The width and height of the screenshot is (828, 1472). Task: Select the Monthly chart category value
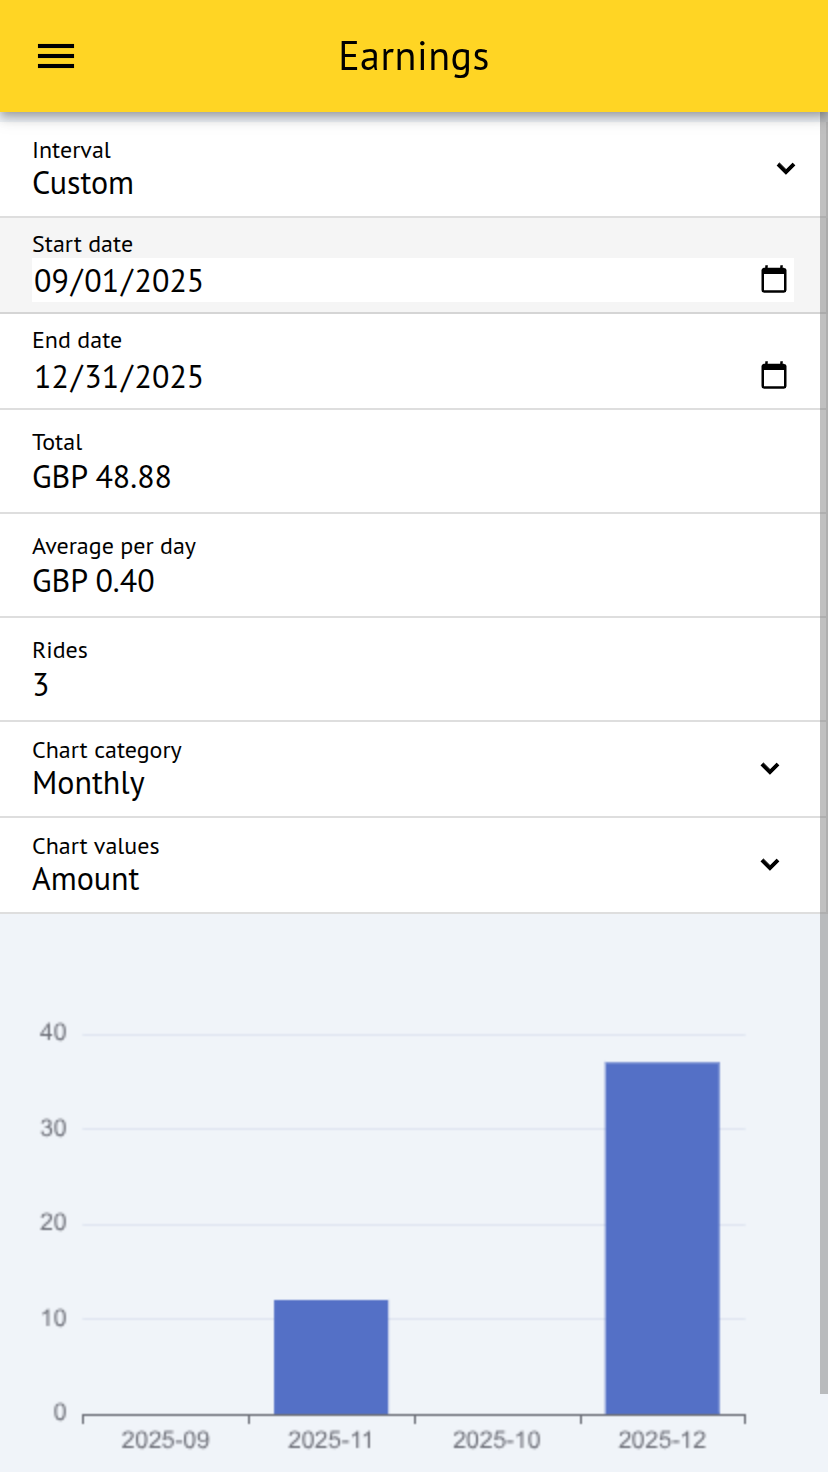coord(89,784)
